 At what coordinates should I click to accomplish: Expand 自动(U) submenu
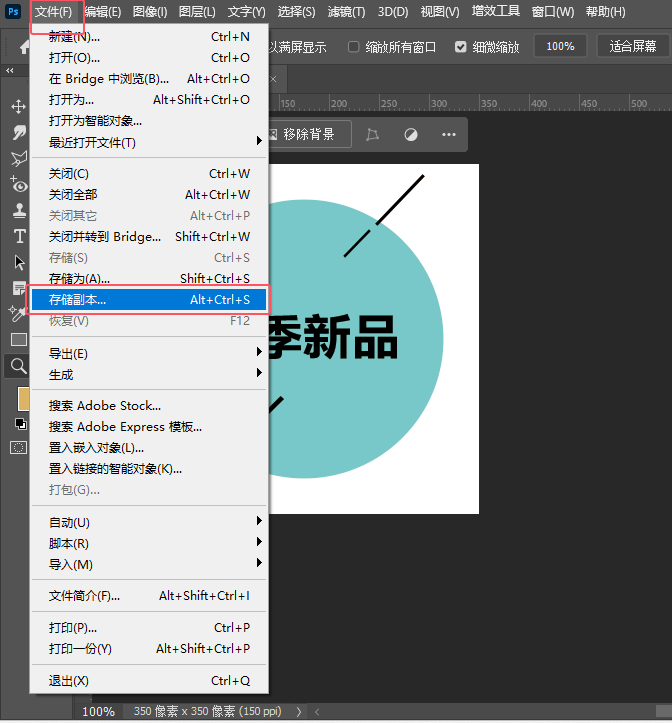tap(149, 522)
